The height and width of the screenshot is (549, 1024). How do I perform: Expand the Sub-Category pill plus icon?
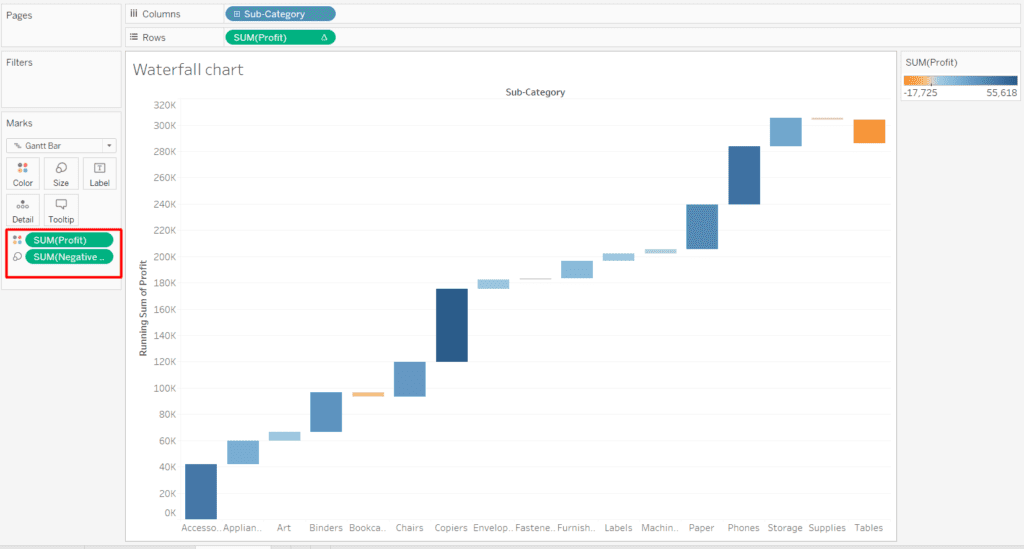[236, 14]
